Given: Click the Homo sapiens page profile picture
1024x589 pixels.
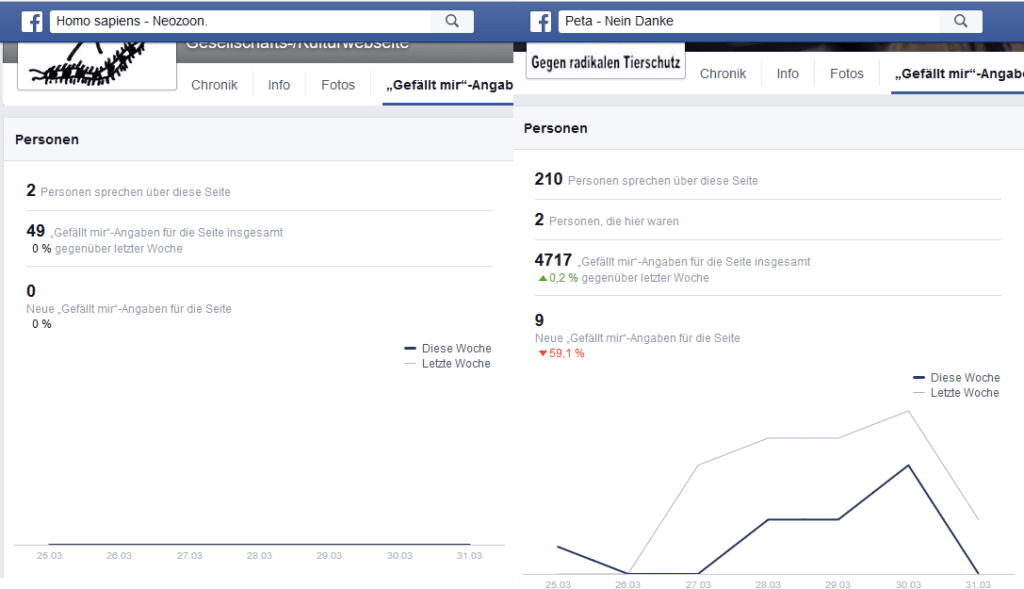Looking at the screenshot, I should point(97,66).
